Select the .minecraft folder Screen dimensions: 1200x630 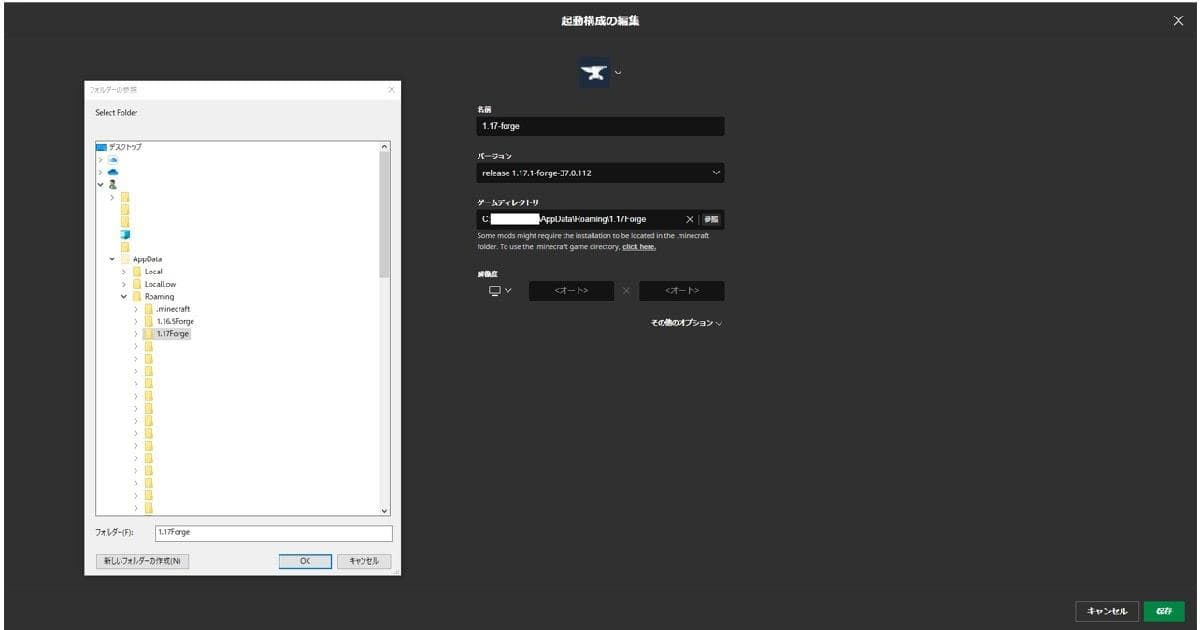click(x=173, y=309)
